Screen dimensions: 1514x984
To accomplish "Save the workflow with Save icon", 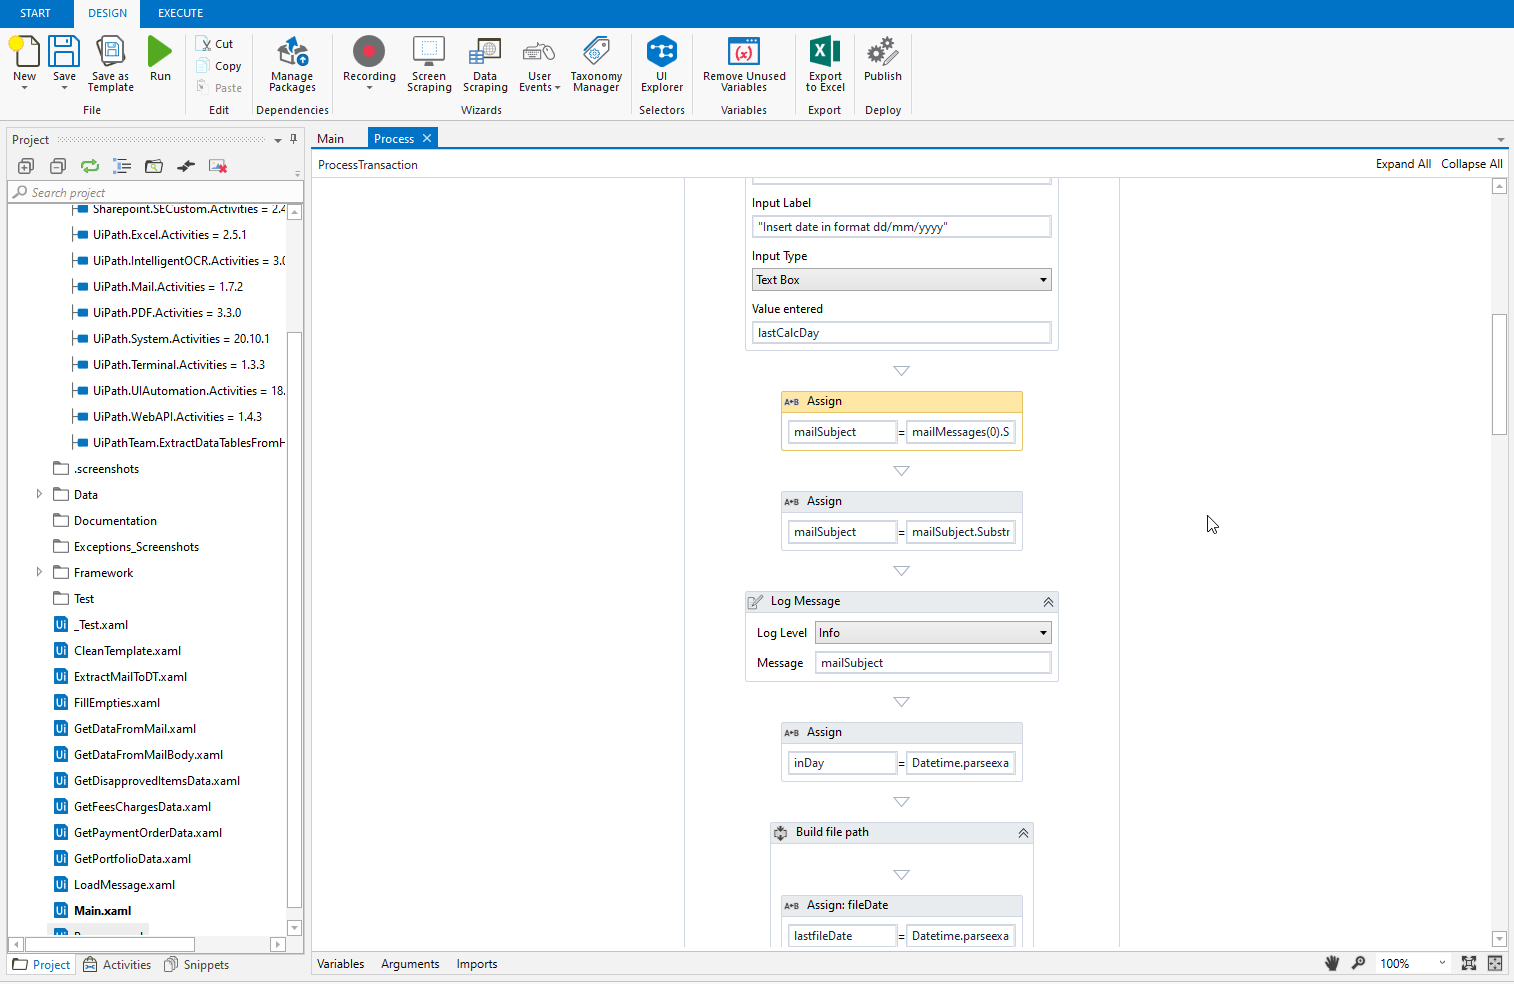I will (x=64, y=52).
